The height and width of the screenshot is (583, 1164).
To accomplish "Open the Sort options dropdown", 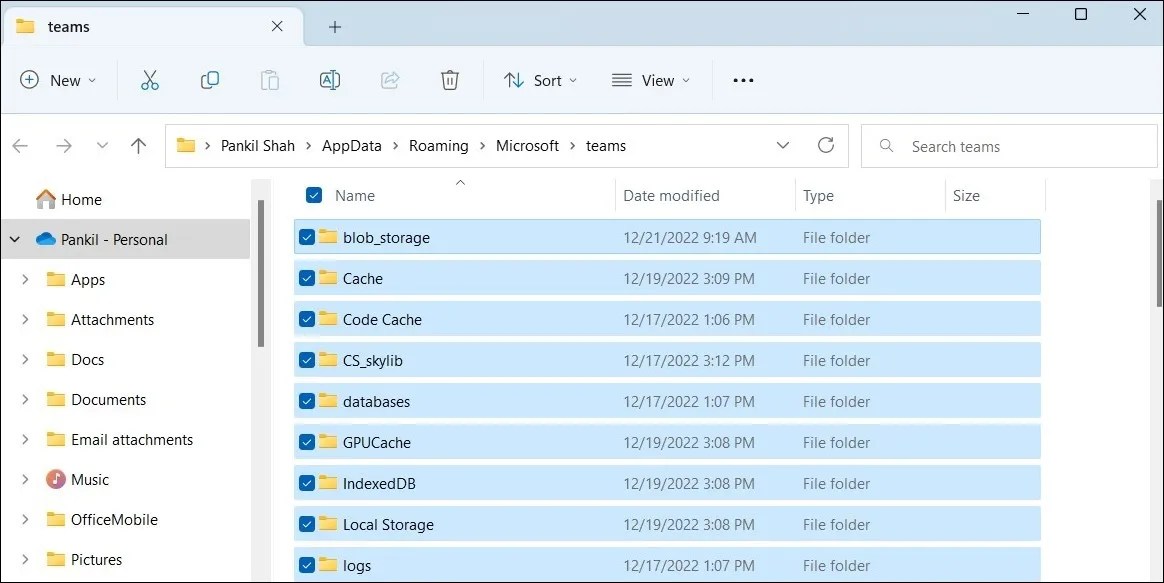I will 540,80.
